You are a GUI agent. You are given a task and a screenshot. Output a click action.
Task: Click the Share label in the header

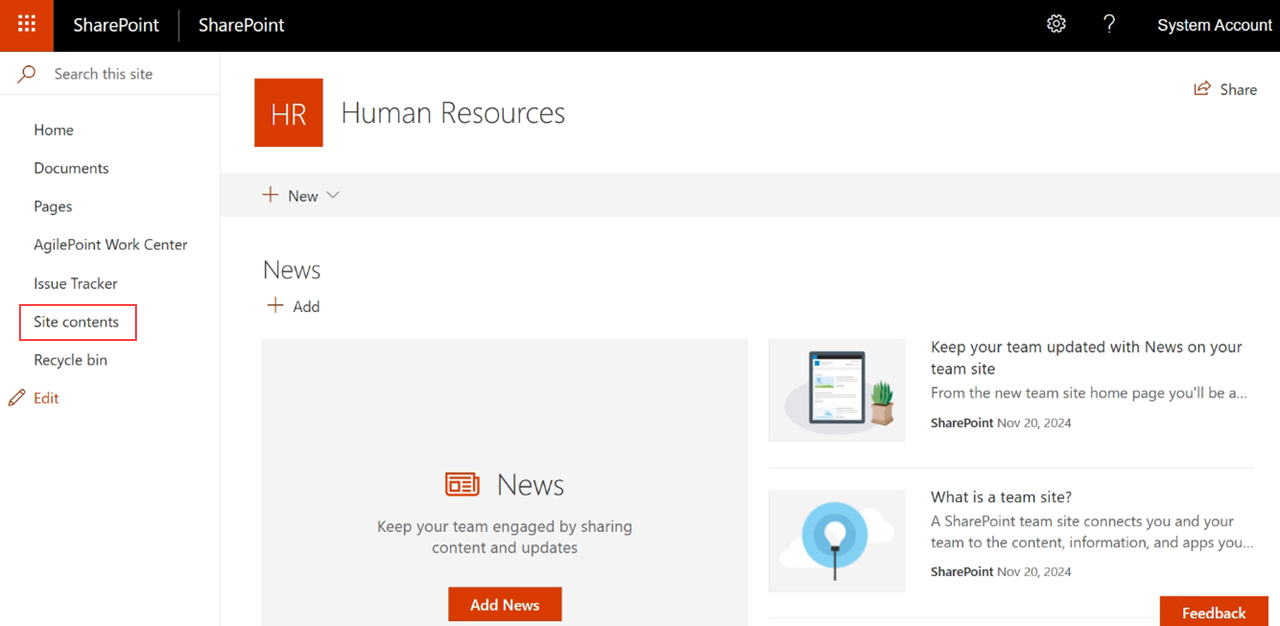(x=1238, y=89)
